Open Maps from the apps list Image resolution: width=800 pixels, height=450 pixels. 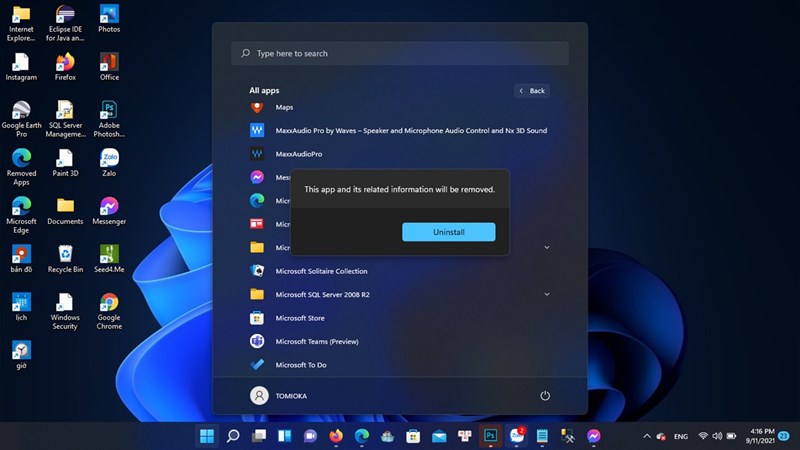tap(284, 107)
